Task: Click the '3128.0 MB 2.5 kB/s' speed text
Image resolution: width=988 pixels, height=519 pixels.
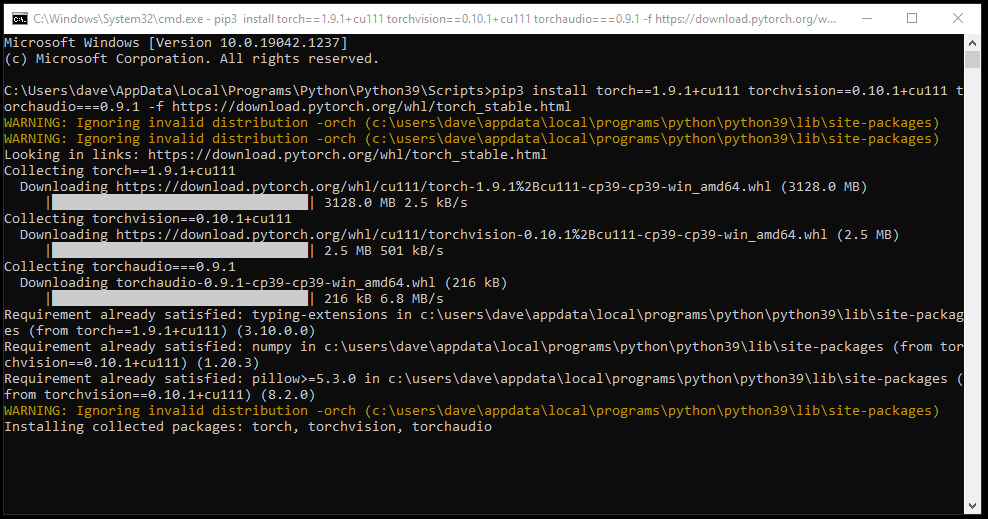Action: pos(396,203)
